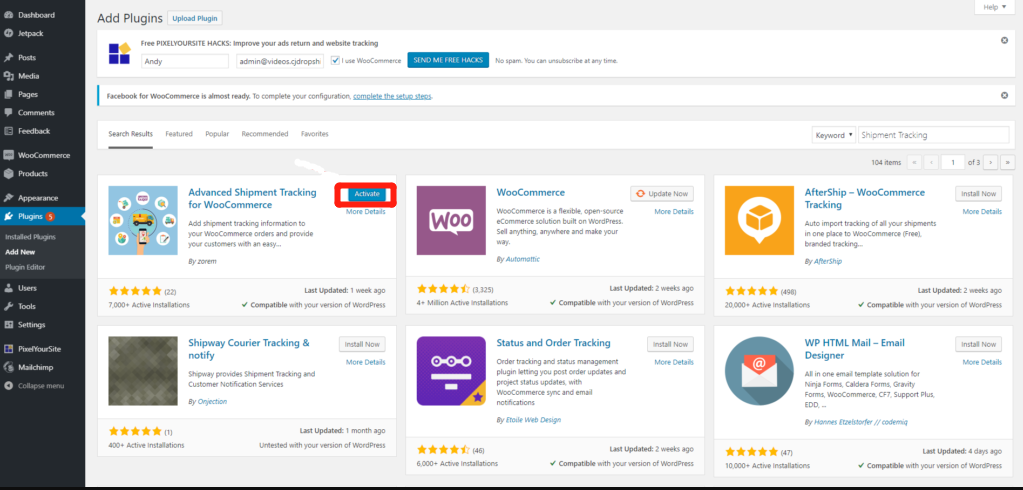The image size is (1023, 490).
Task: Click the Media sidebar icon
Action: (x=8, y=76)
